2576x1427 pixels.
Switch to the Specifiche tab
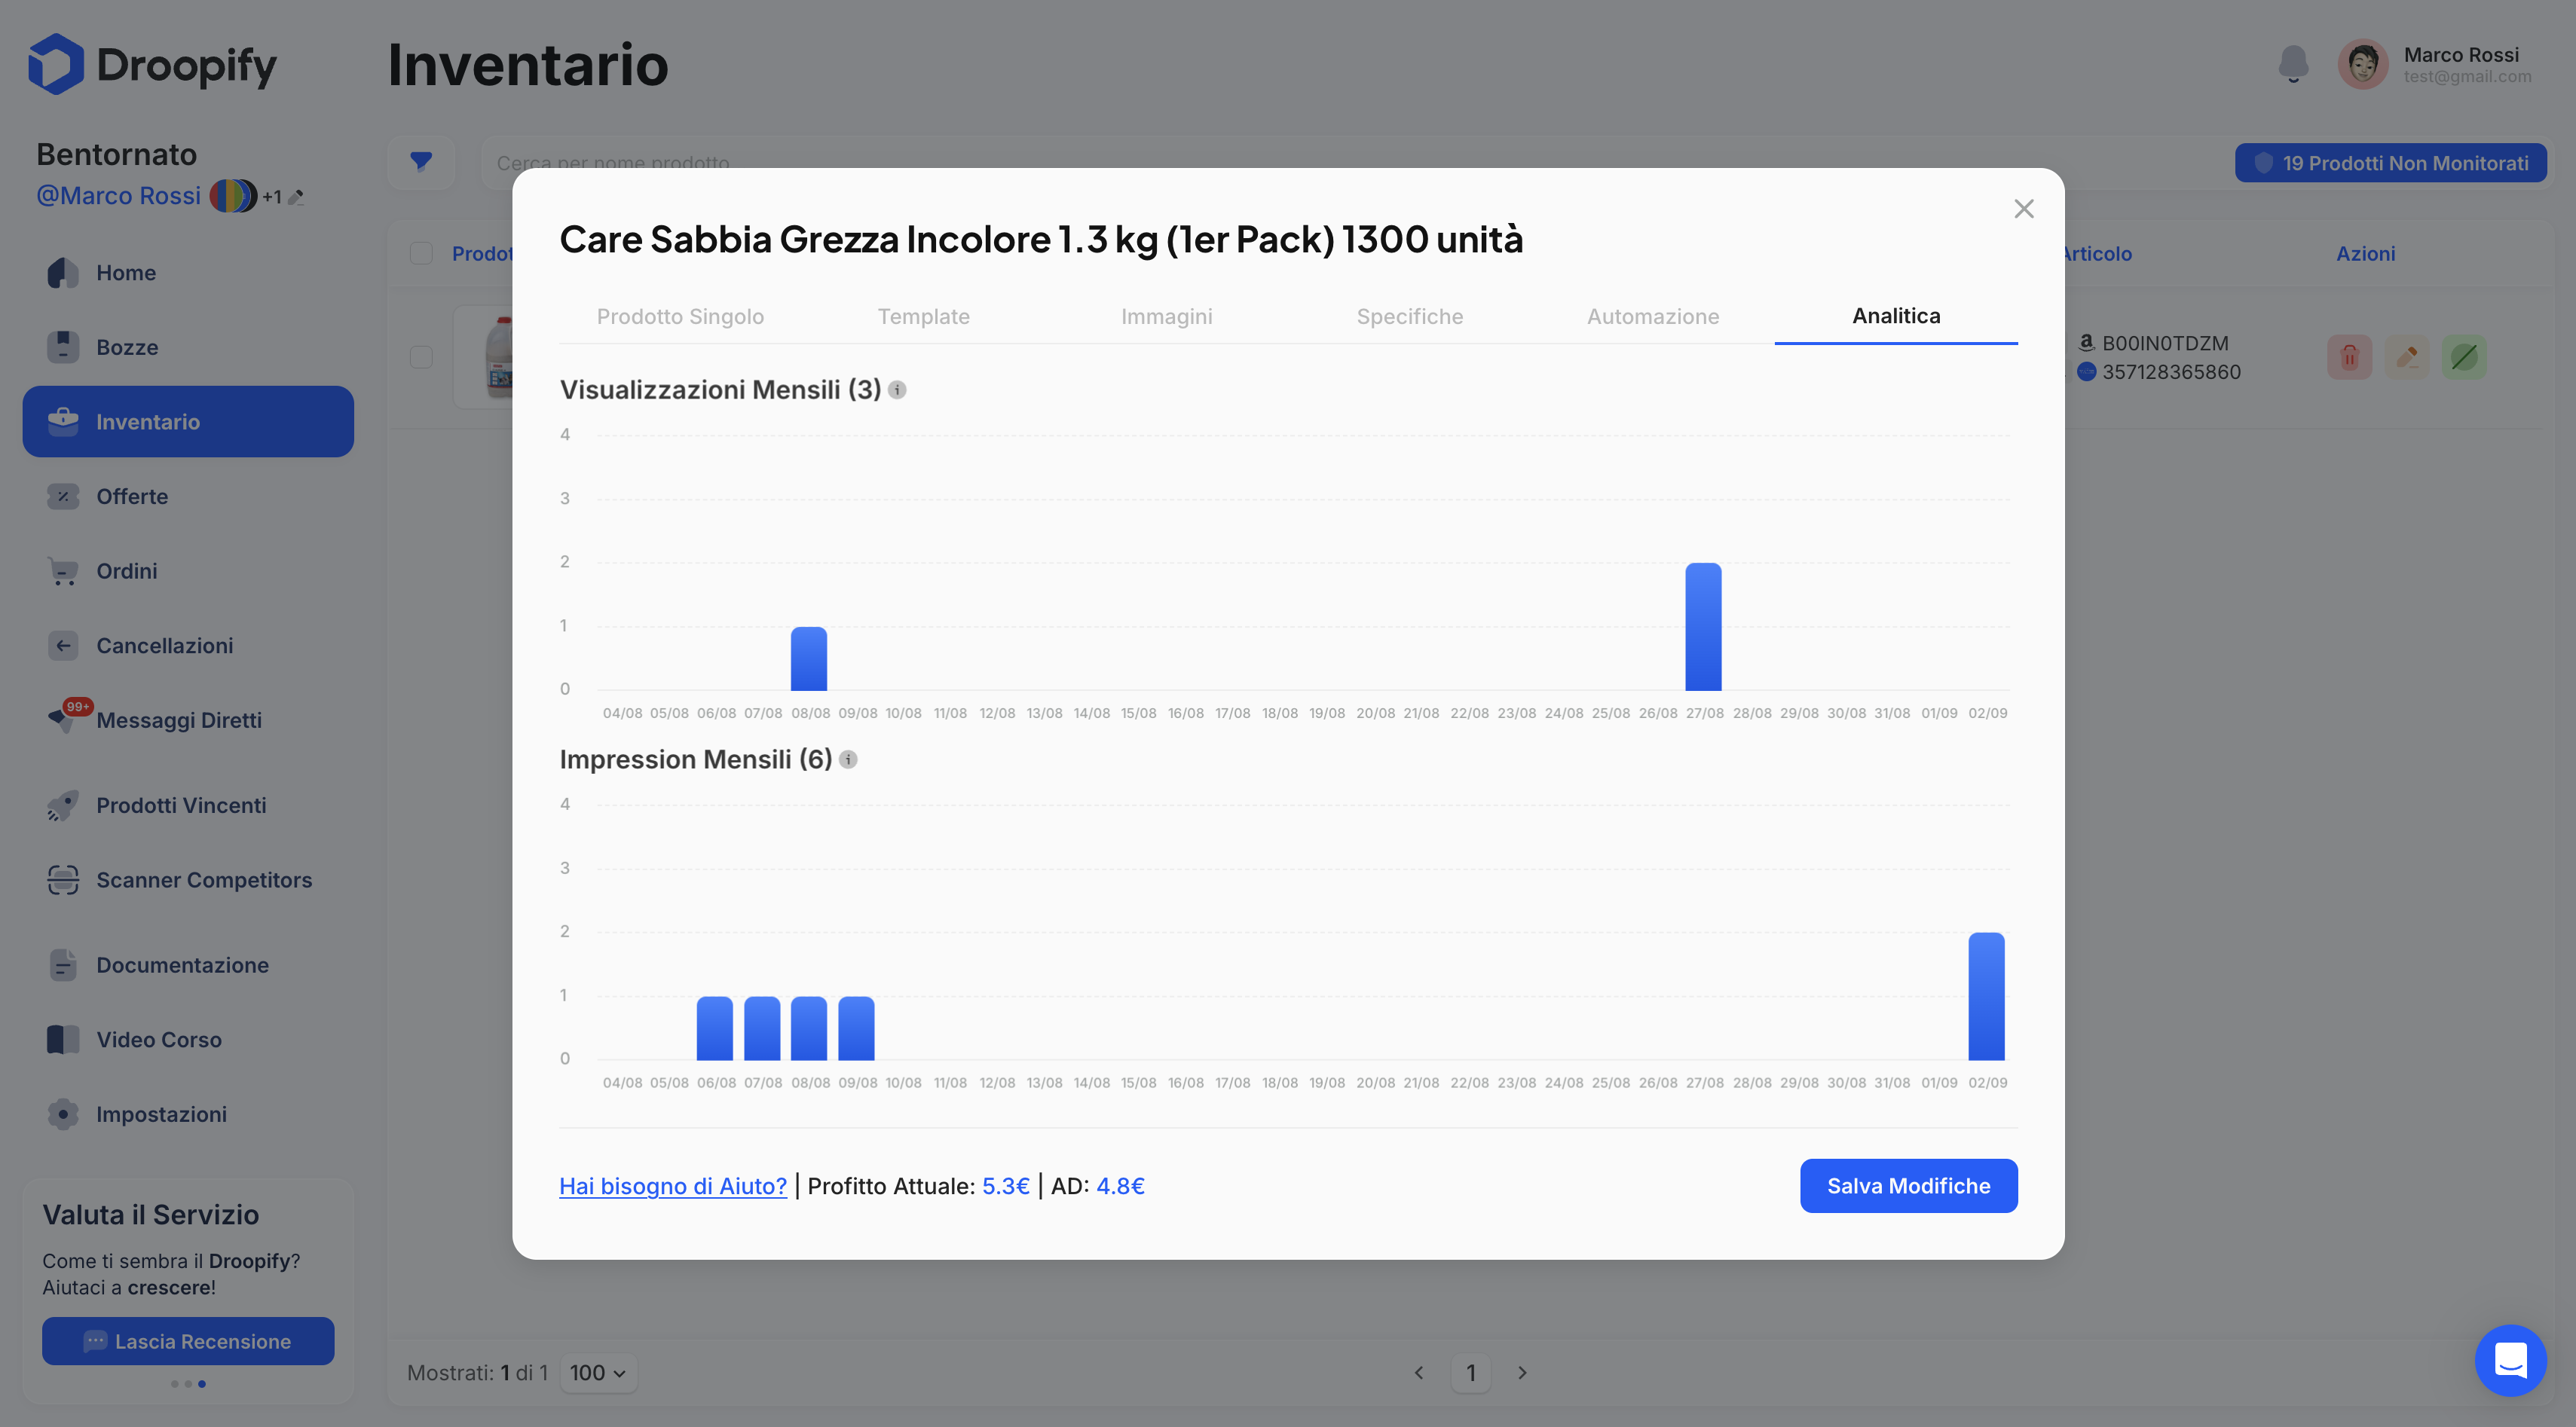click(x=1410, y=316)
